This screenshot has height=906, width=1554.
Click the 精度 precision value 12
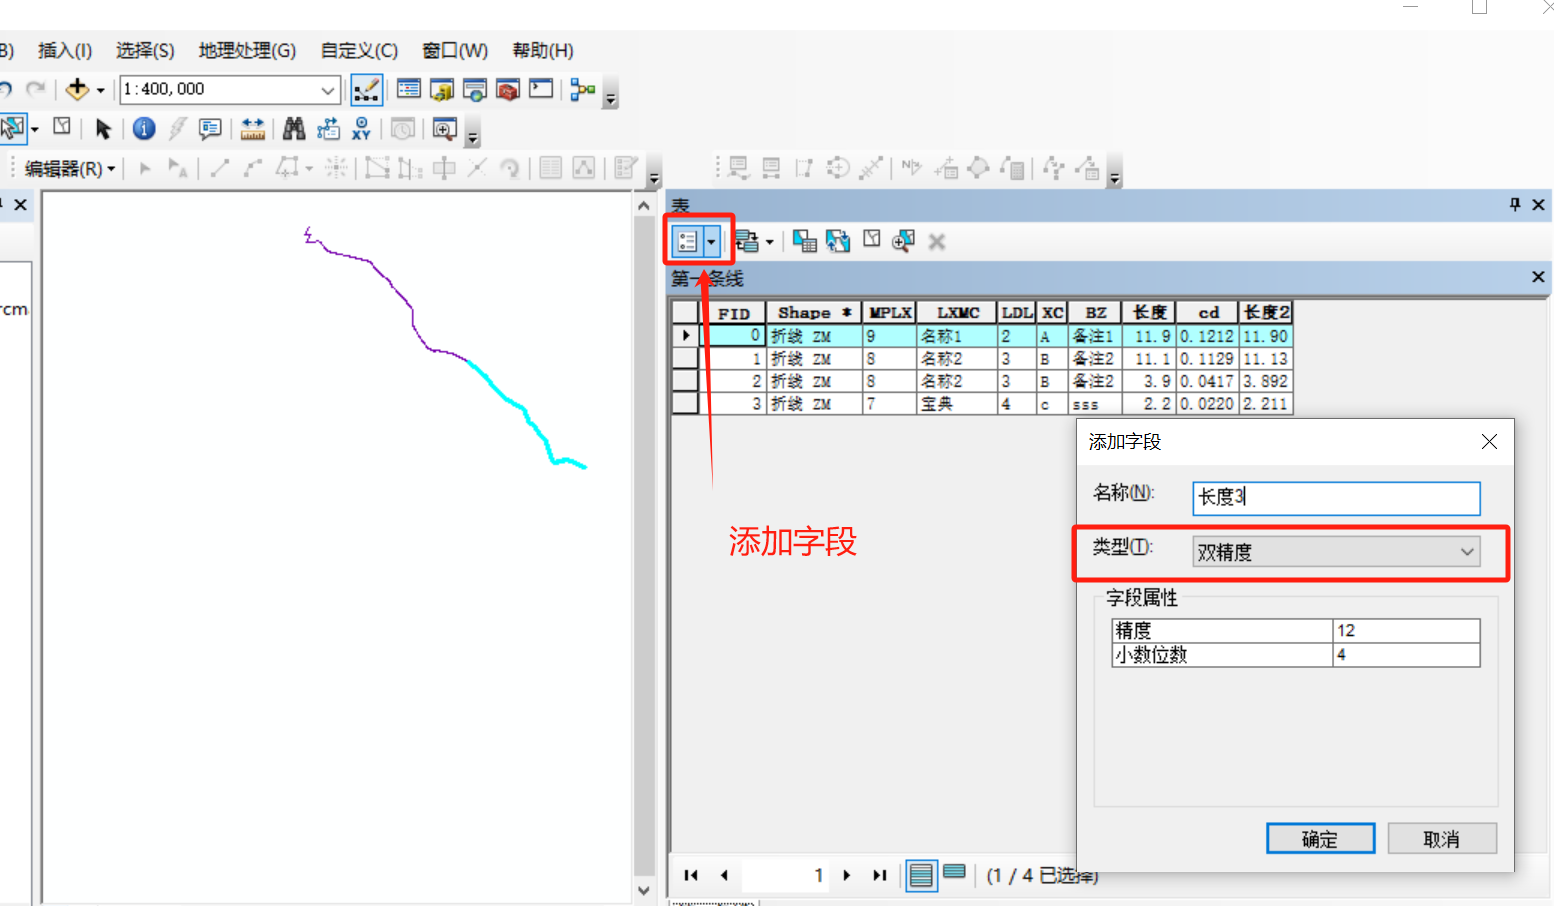1406,630
